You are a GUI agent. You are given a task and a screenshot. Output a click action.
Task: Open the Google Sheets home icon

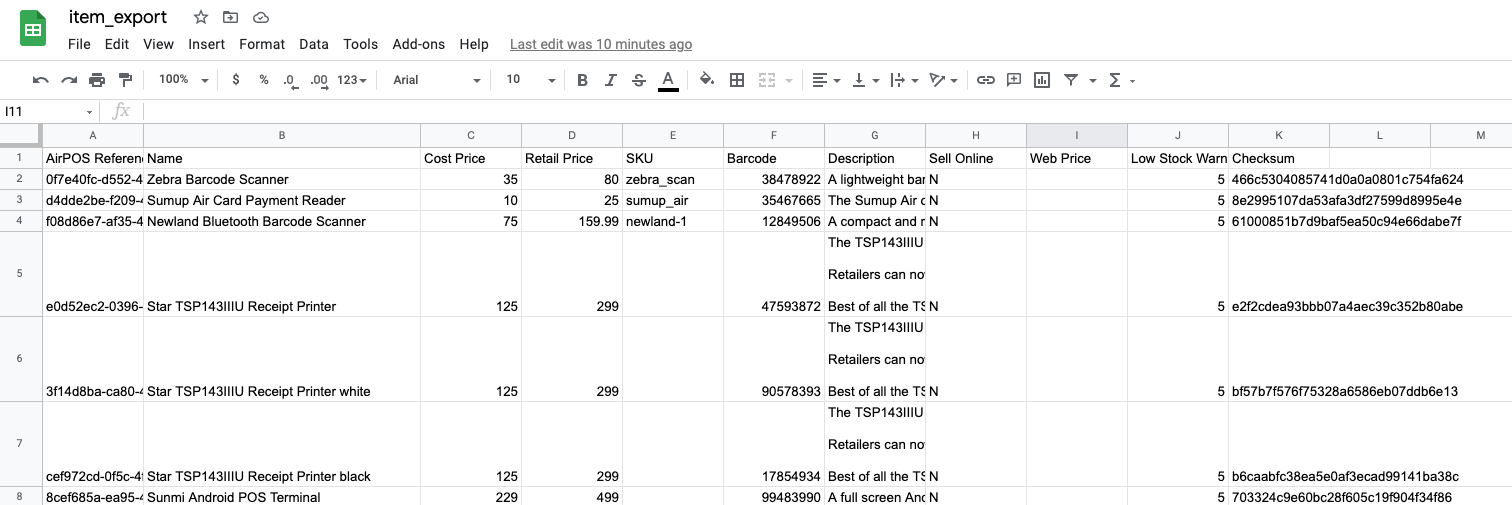click(33, 29)
